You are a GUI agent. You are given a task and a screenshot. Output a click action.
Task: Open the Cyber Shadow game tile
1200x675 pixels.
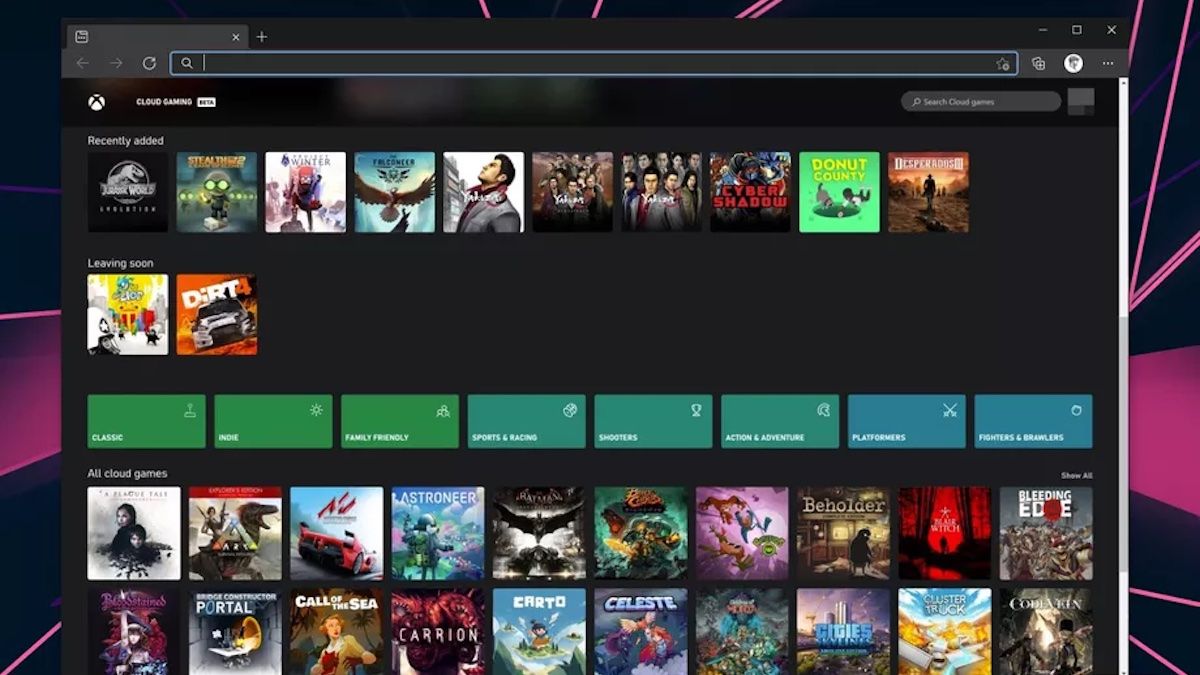751,192
